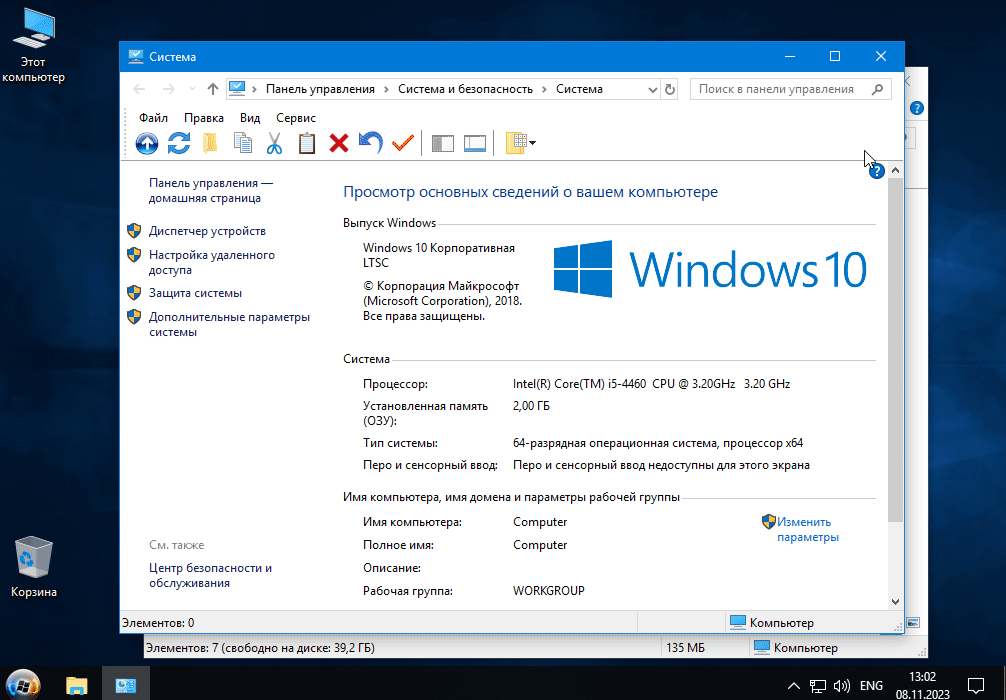Open the folder views dropdown in the toolbar
Image resolution: width=1006 pixels, height=700 pixels.
point(520,142)
